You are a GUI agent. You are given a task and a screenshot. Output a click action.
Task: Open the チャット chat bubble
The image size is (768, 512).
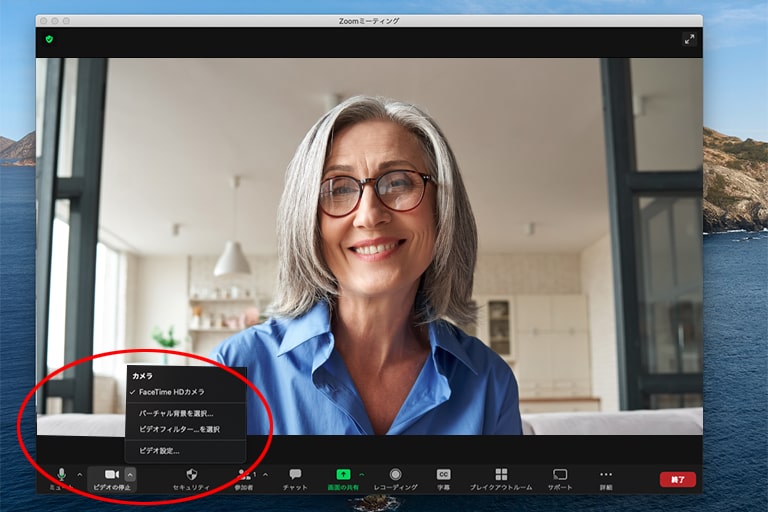click(x=295, y=479)
